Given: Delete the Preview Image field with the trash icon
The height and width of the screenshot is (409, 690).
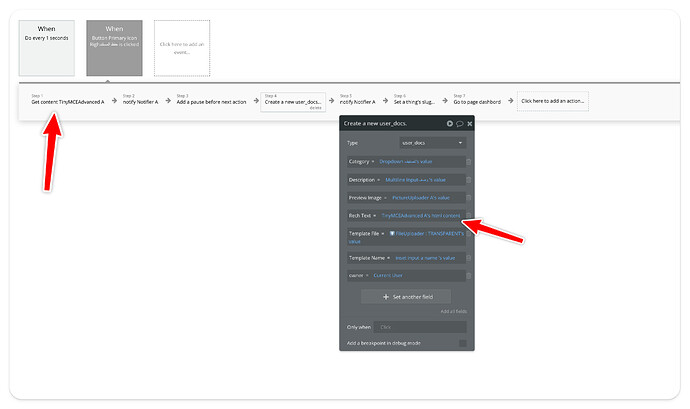Looking at the screenshot, I should 469,198.
